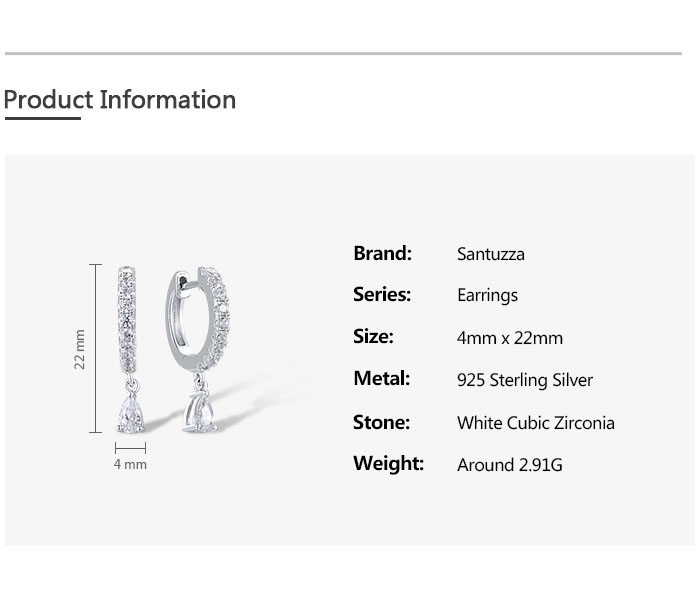The image size is (700, 596).
Task: Select the 4mm x 22mm size value
Action: pos(509,338)
